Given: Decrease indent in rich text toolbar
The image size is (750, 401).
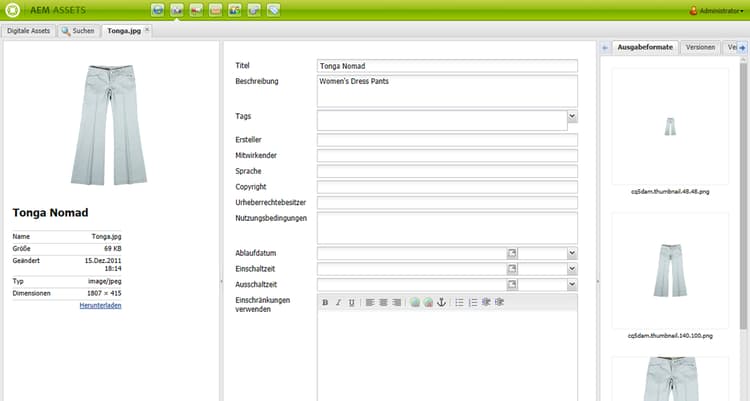Looking at the screenshot, I should (x=486, y=302).
